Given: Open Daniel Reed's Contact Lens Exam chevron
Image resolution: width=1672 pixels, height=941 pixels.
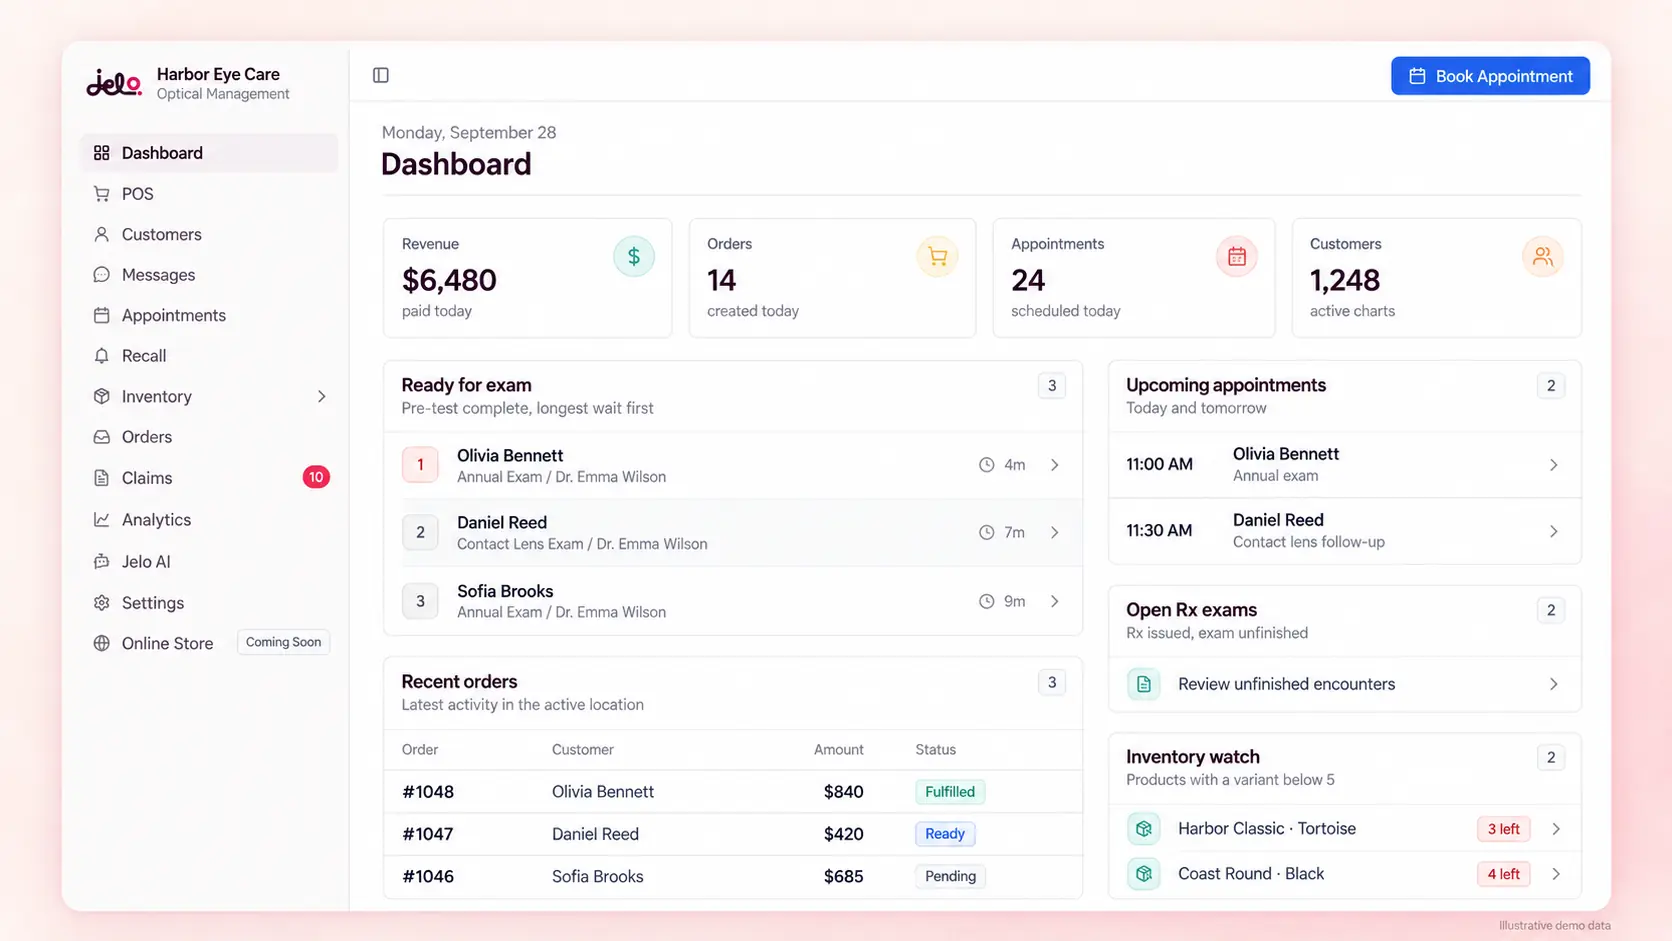Looking at the screenshot, I should (1055, 533).
